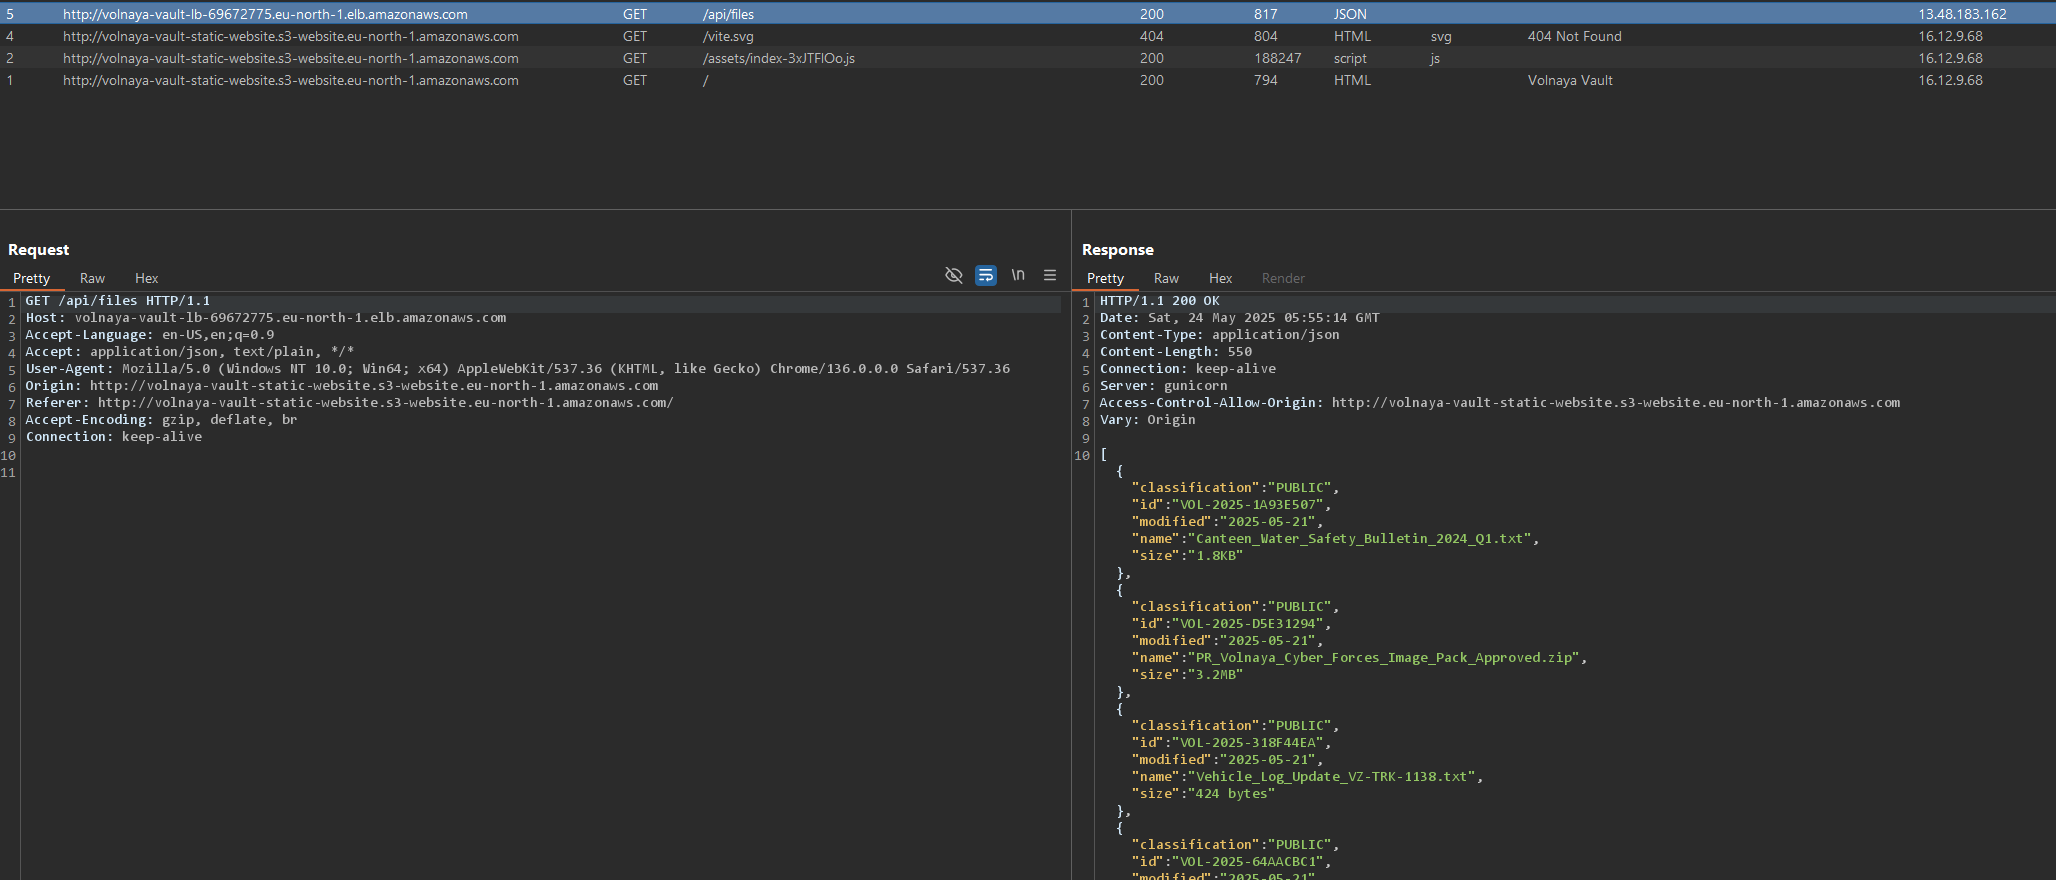Viewport: 2056px width, 880px height.
Task: Click the Date response header line
Action: pos(1239,318)
